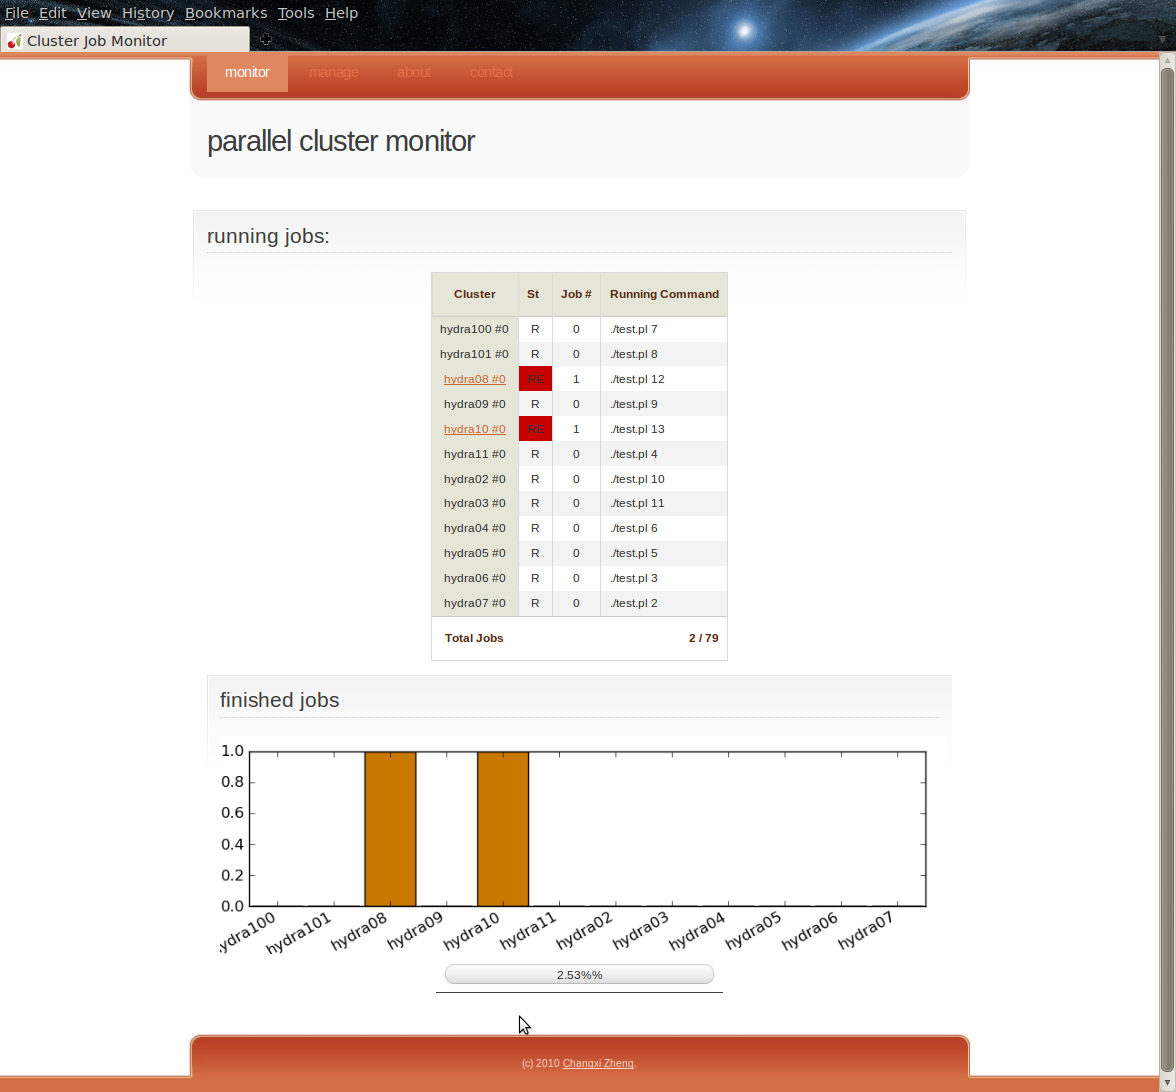This screenshot has height=1092, width=1176.
Task: Follow the Changxi Zheng footer link
Action: (598, 1063)
